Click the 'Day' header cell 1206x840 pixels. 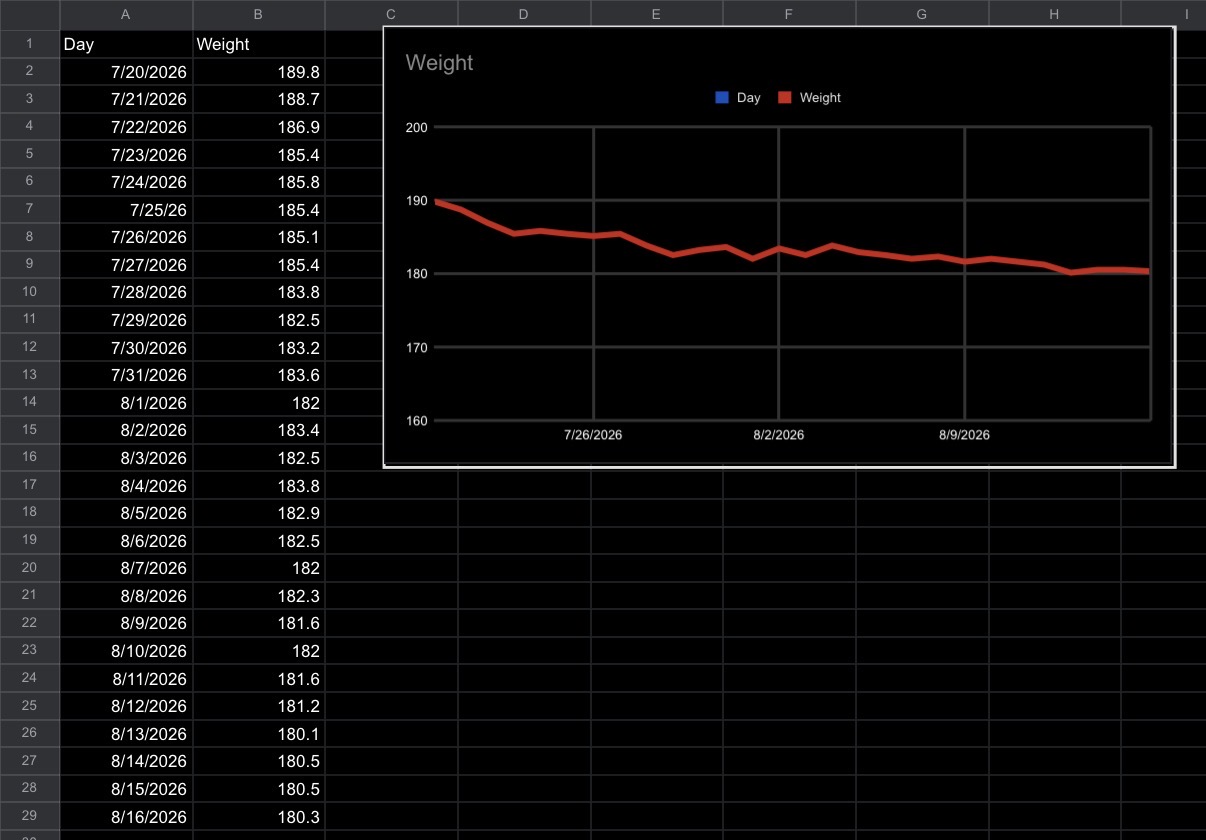[126, 44]
